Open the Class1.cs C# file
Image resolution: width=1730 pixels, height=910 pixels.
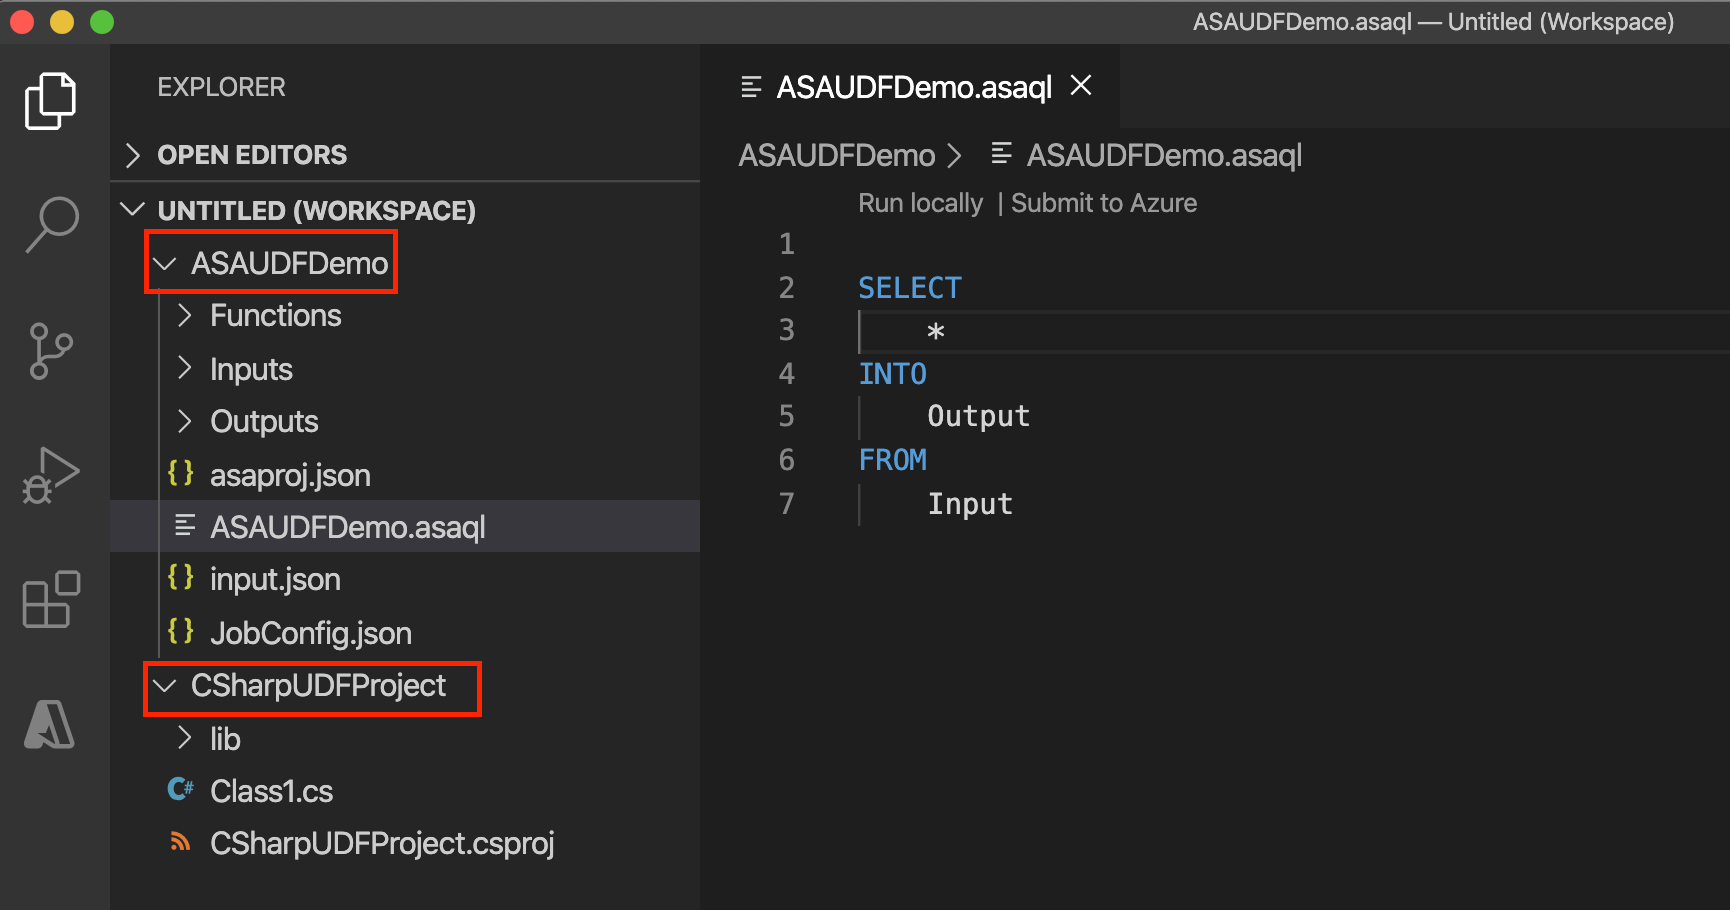273,790
